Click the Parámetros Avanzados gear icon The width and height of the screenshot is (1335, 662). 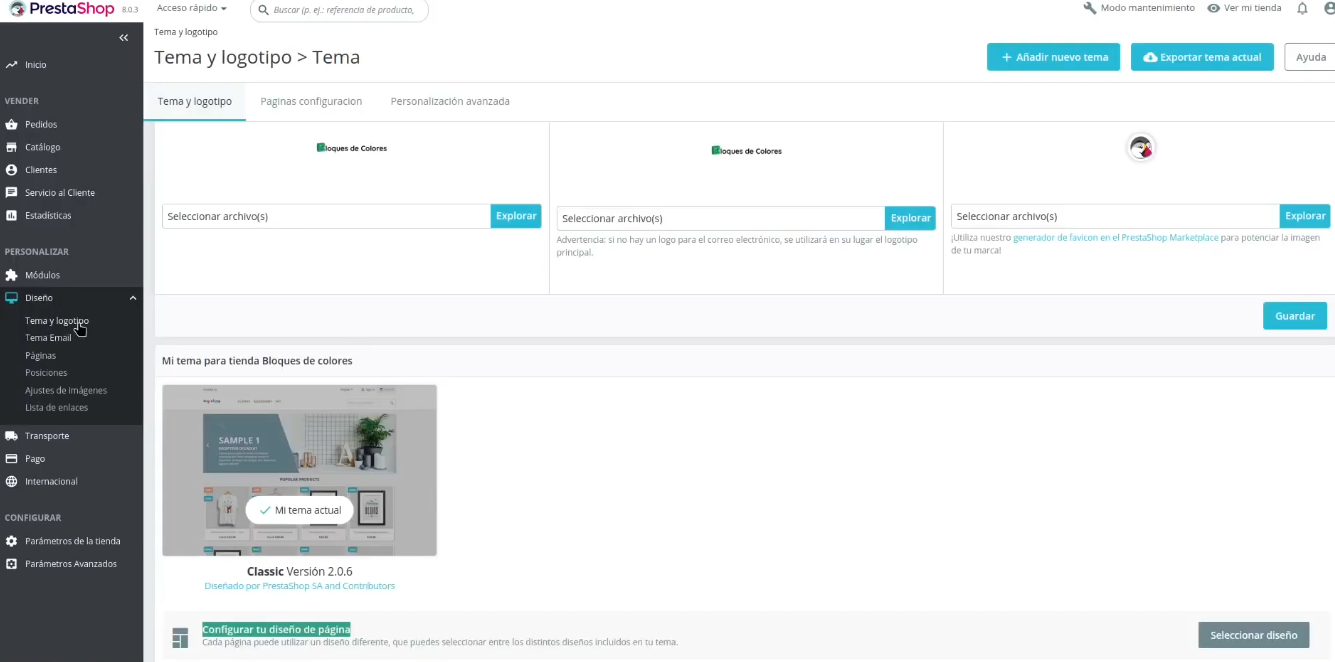[x=11, y=564]
